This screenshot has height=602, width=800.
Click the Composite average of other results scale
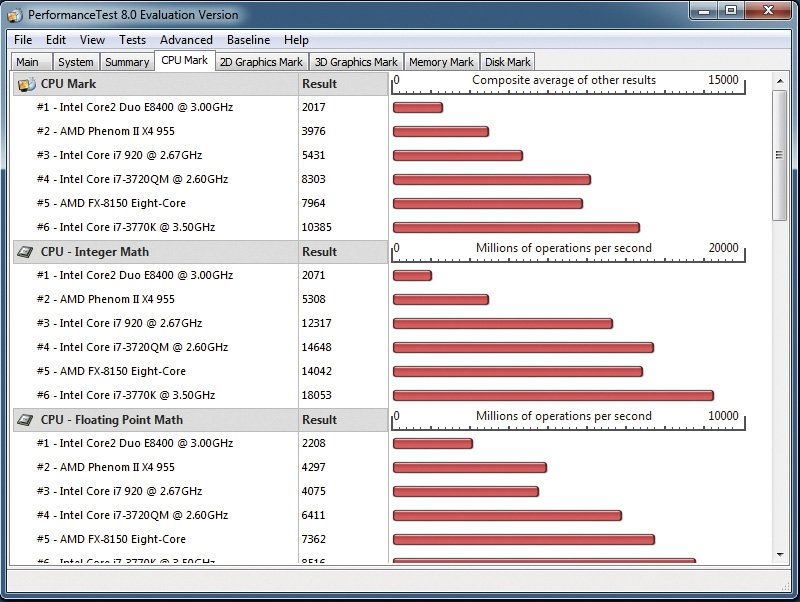pos(568,84)
